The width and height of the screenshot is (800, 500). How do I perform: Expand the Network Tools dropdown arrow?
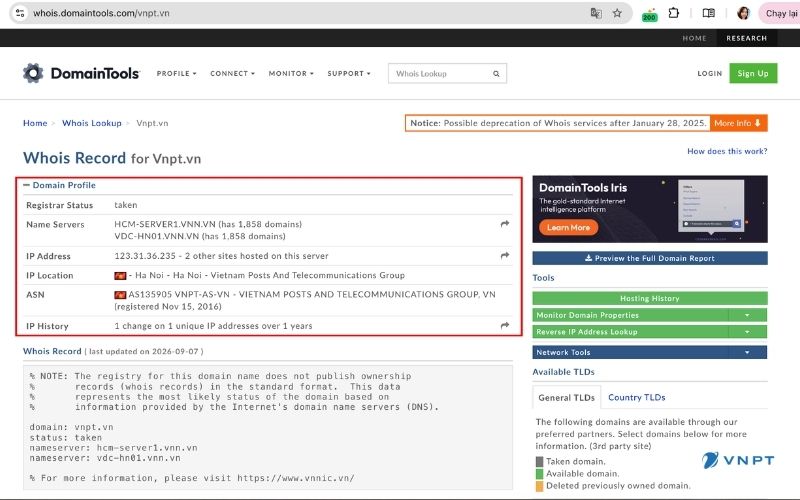[747, 352]
